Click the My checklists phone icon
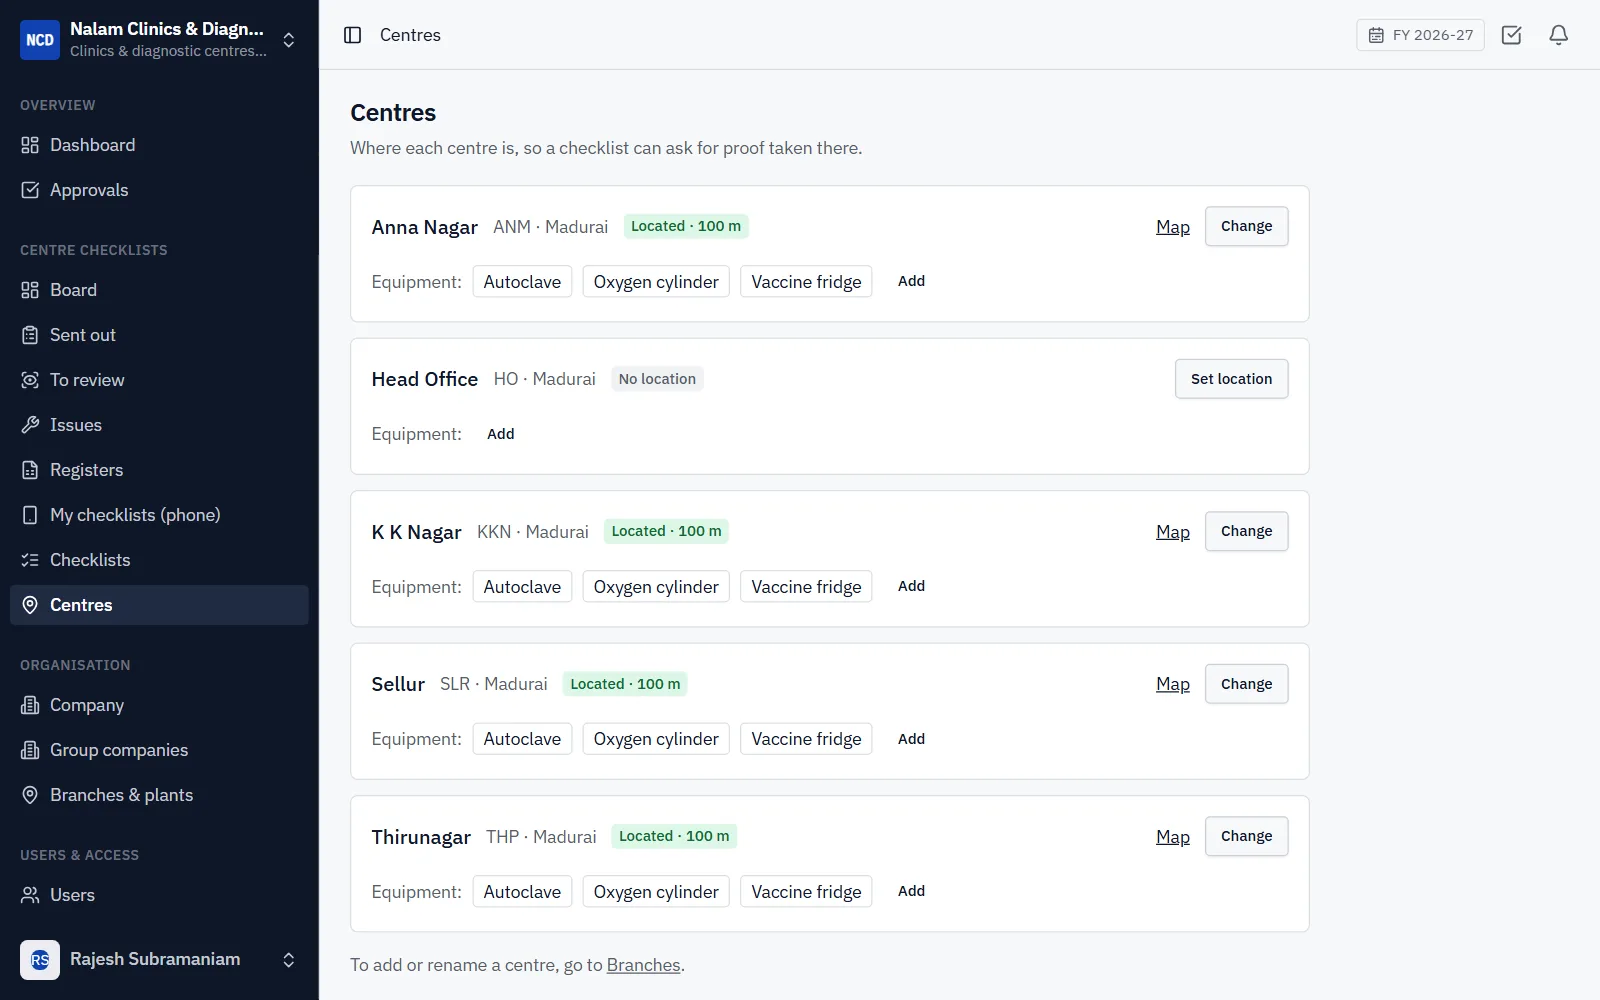The width and height of the screenshot is (1600, 1000). [x=30, y=515]
